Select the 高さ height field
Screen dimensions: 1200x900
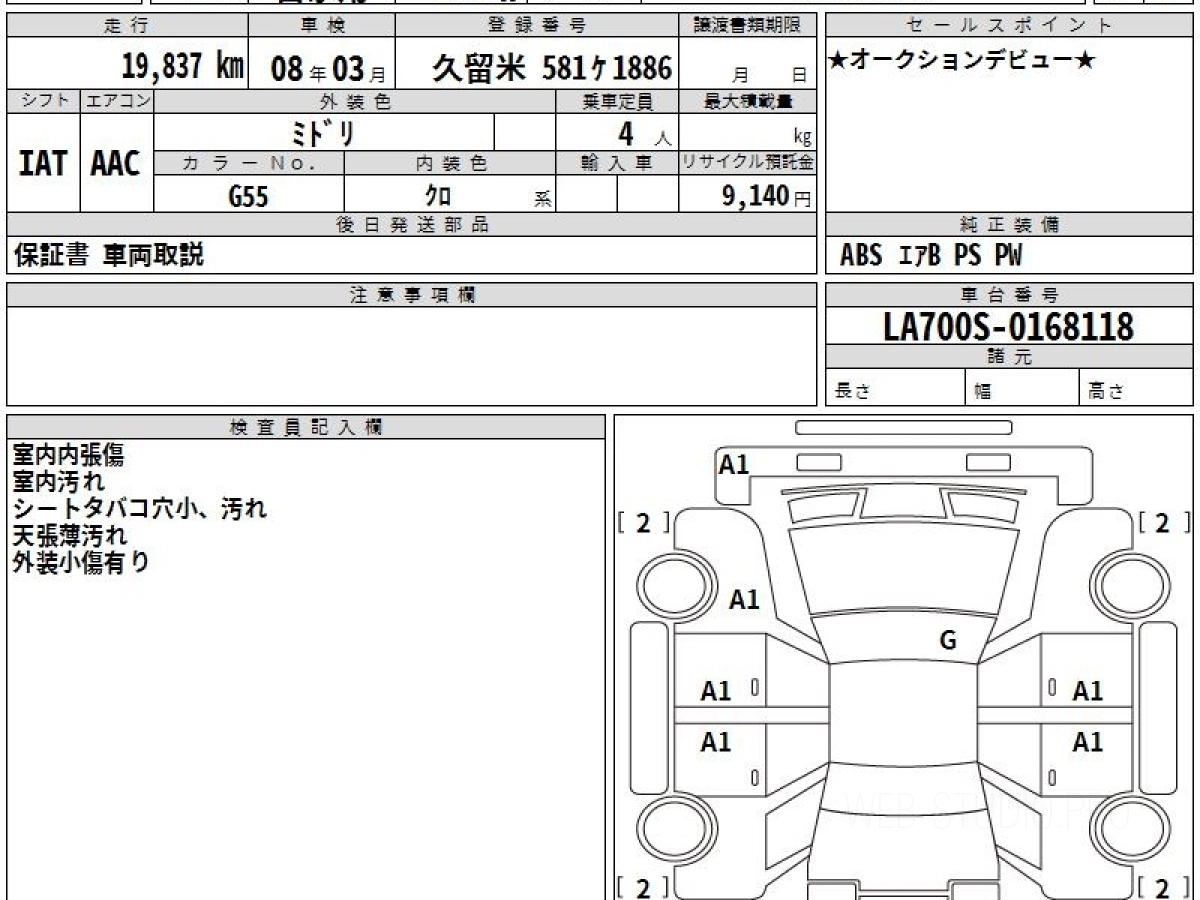[1137, 388]
